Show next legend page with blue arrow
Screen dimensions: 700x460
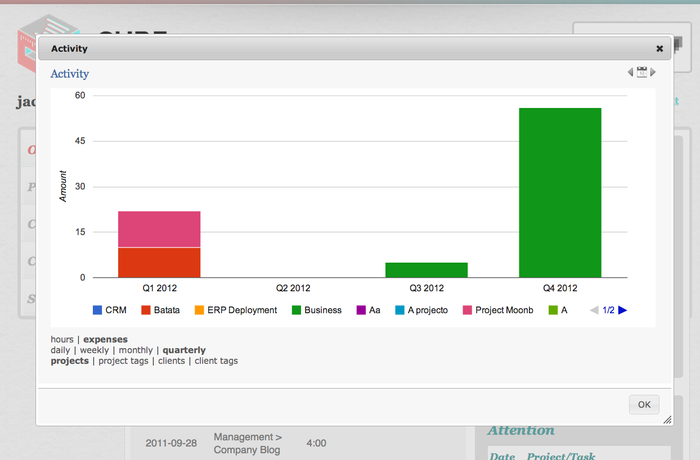coord(623,310)
